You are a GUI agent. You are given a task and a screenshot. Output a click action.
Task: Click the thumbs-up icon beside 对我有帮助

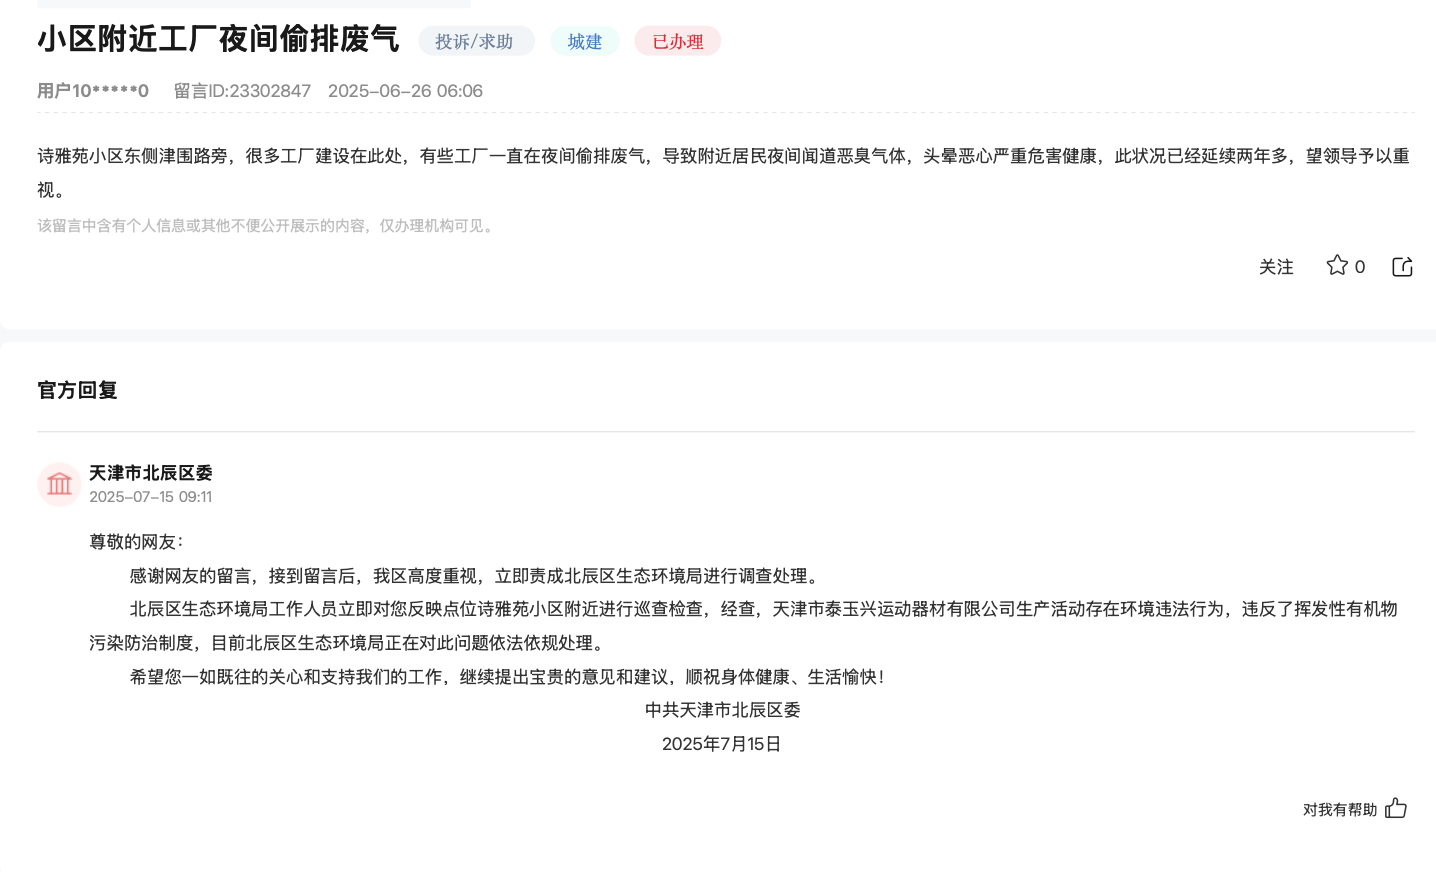tap(1396, 809)
